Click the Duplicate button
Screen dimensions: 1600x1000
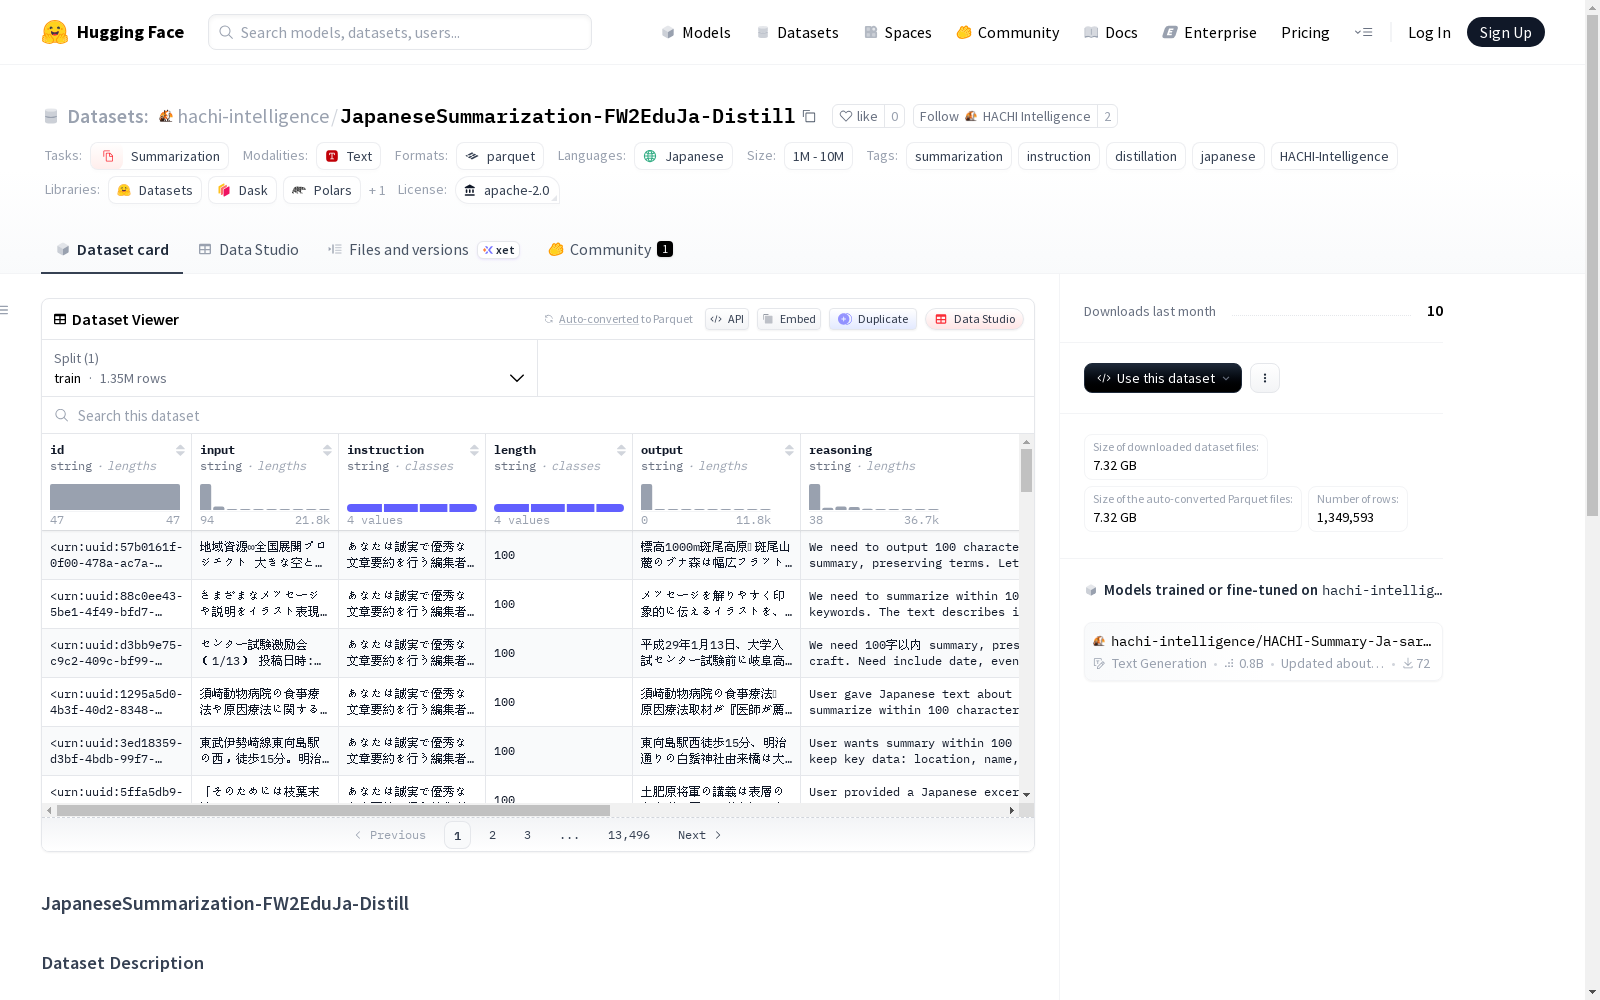[873, 319]
